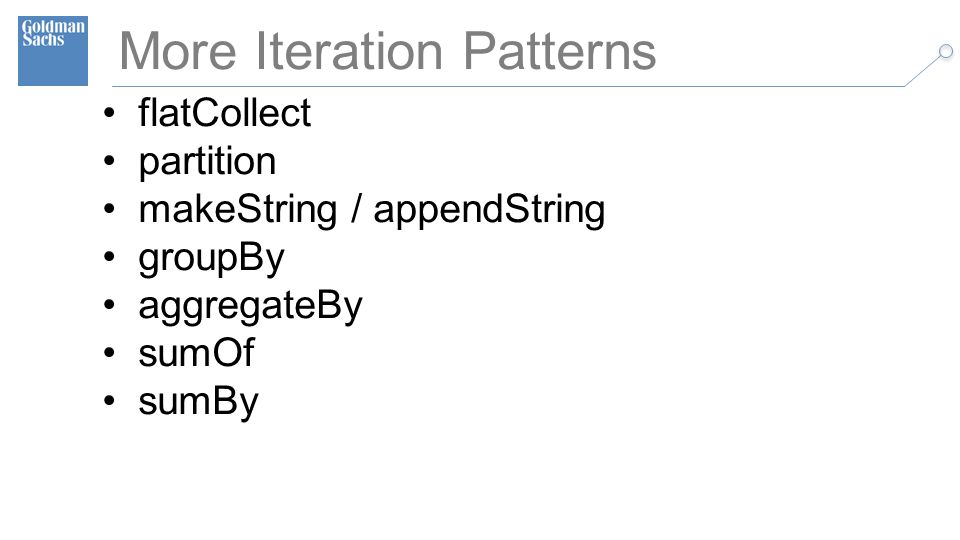This screenshot has height=540, width=960.
Task: Select the groupBy bullet item
Action: (211, 258)
